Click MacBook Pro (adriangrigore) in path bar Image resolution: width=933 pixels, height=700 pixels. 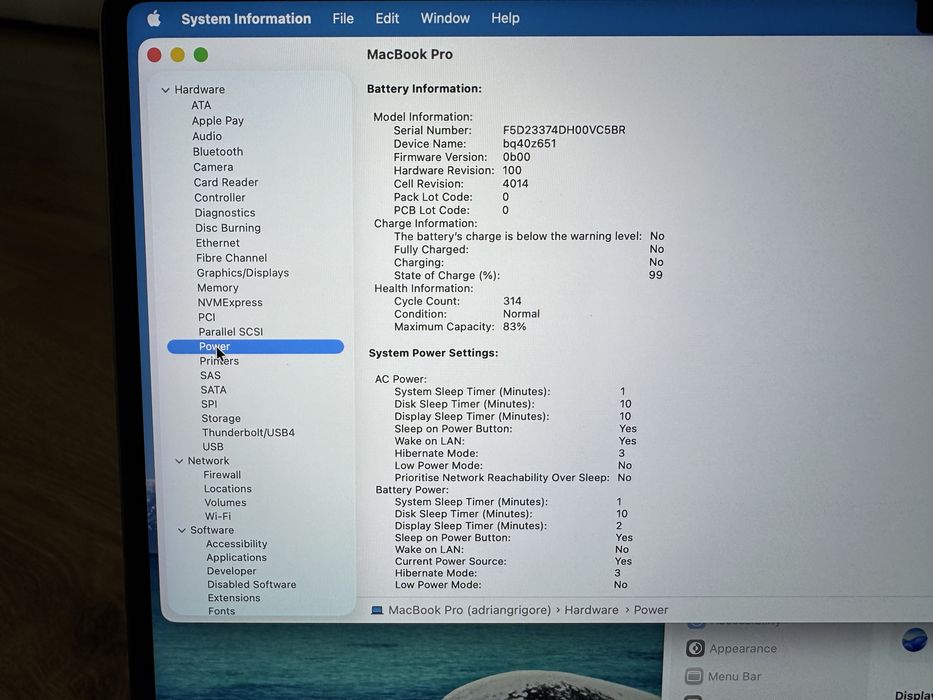click(x=469, y=610)
